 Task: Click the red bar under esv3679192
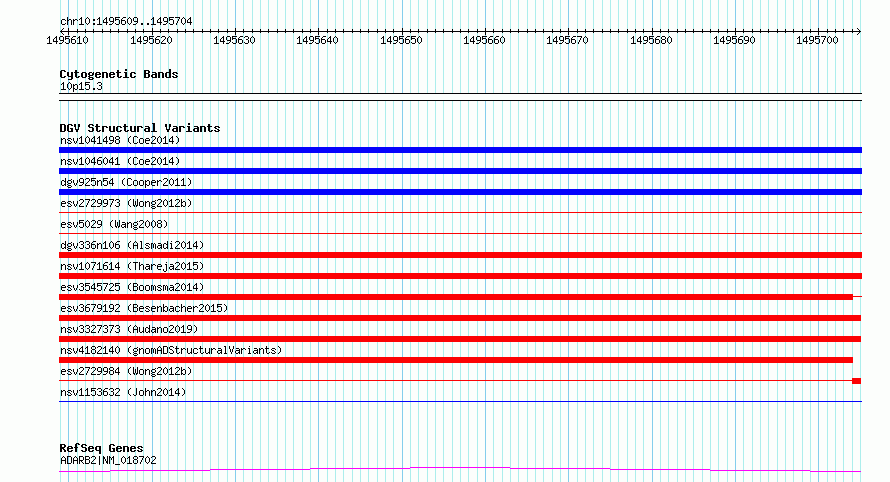[x=460, y=318]
